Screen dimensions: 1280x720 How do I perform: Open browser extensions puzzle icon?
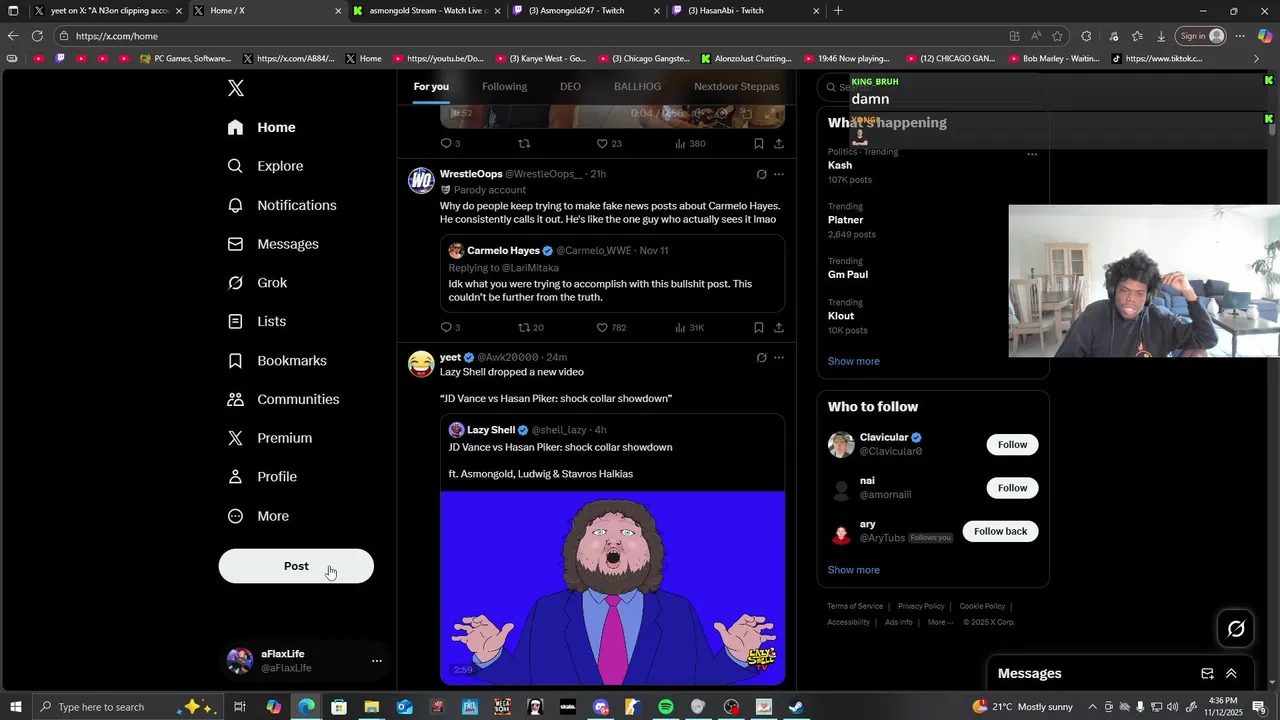1086,36
